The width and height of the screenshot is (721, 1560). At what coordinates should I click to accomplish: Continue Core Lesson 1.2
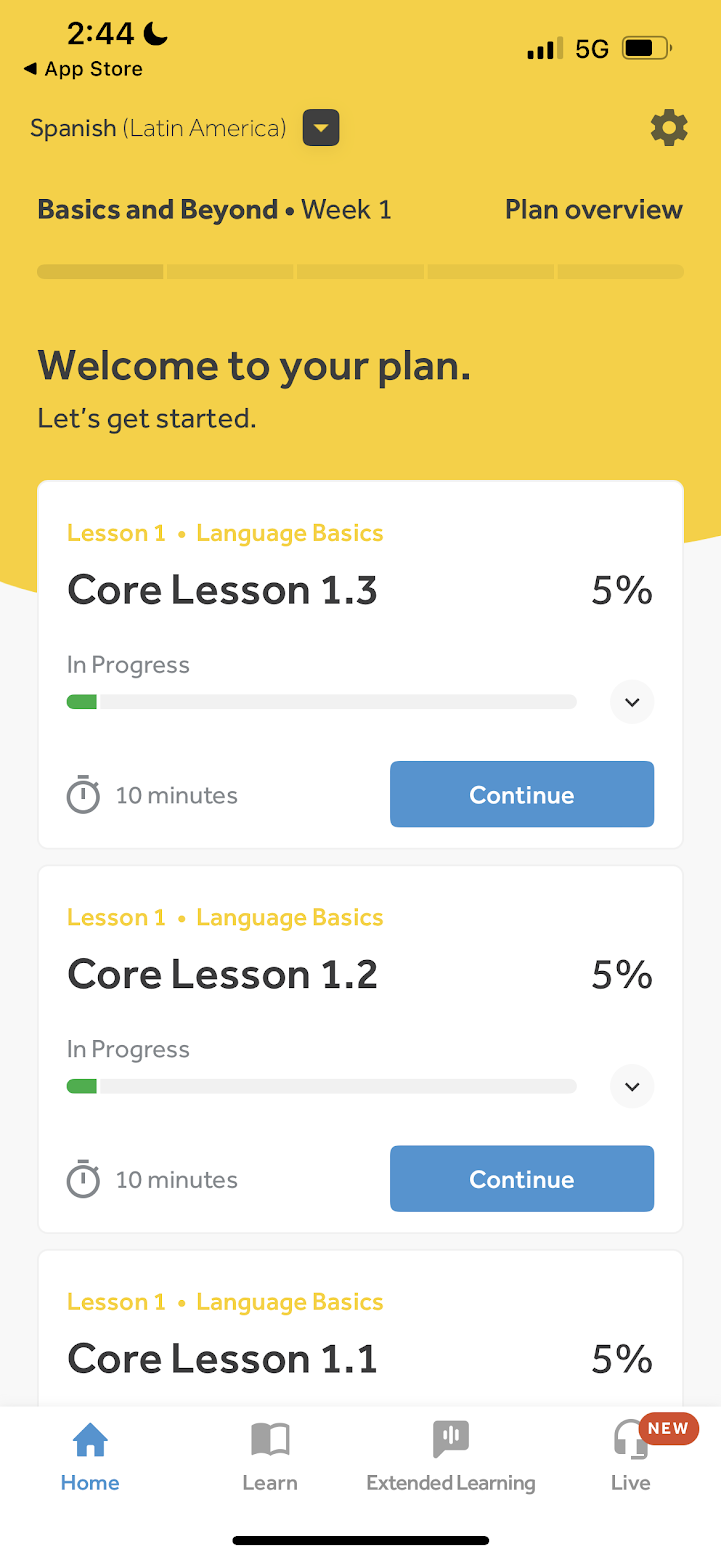(x=522, y=1180)
